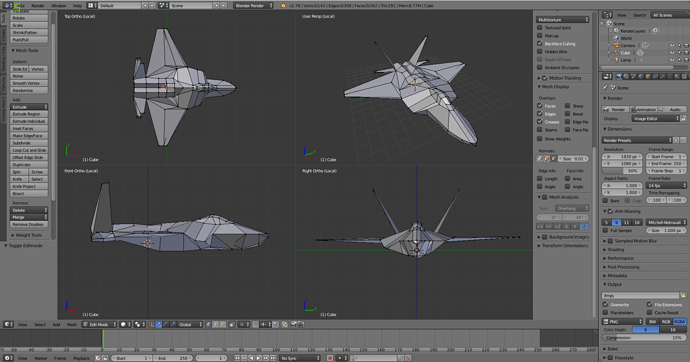
Task: Open the Help menu in the top bar
Action: [77, 6]
